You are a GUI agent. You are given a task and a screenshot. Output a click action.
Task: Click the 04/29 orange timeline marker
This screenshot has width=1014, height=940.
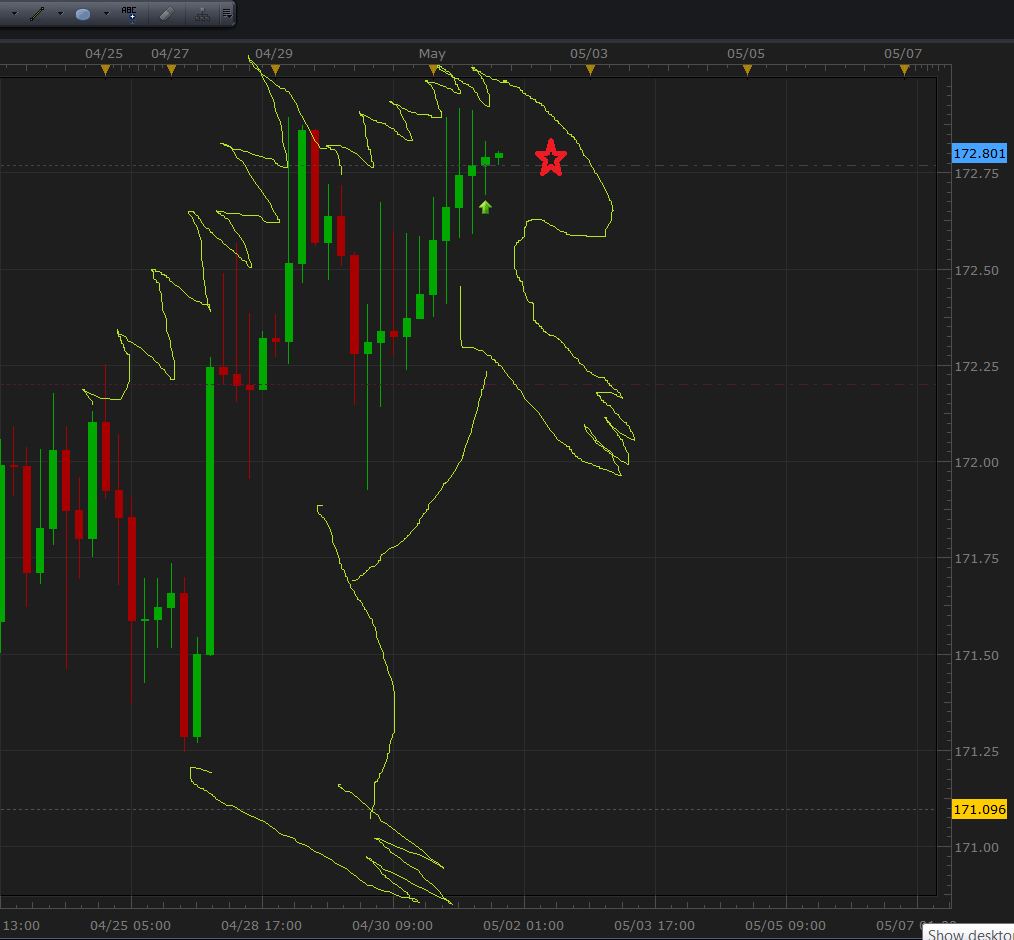coord(275,70)
